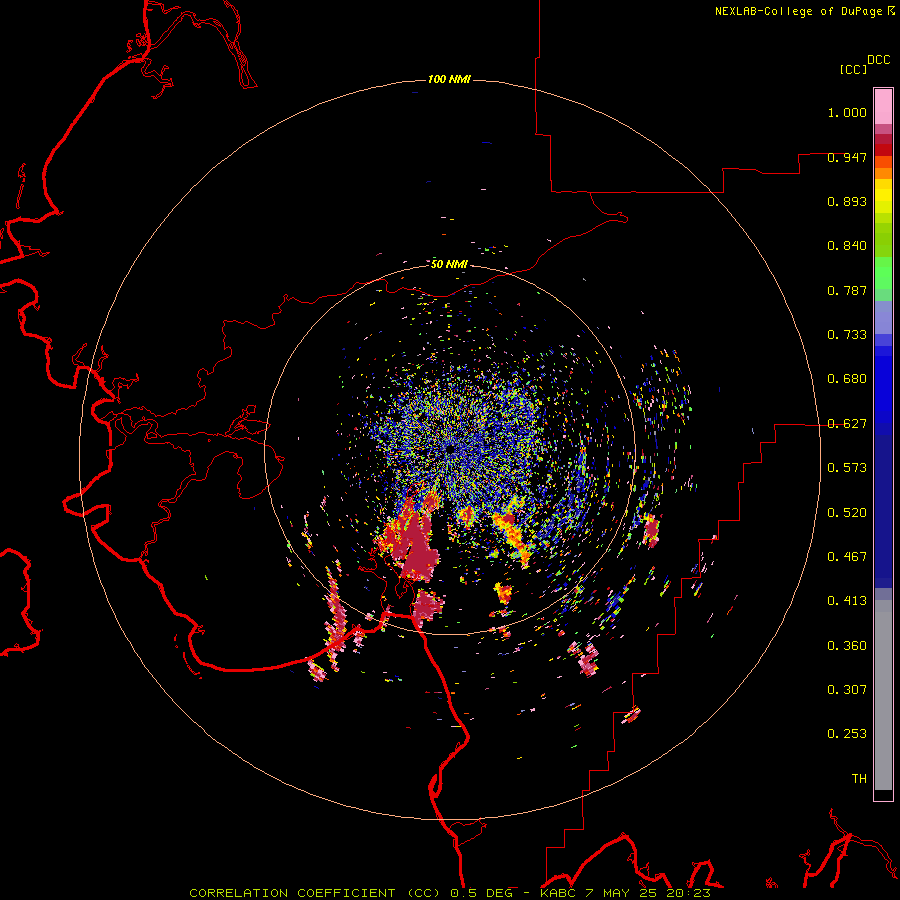Click the pink top segment of color bar

point(883,107)
